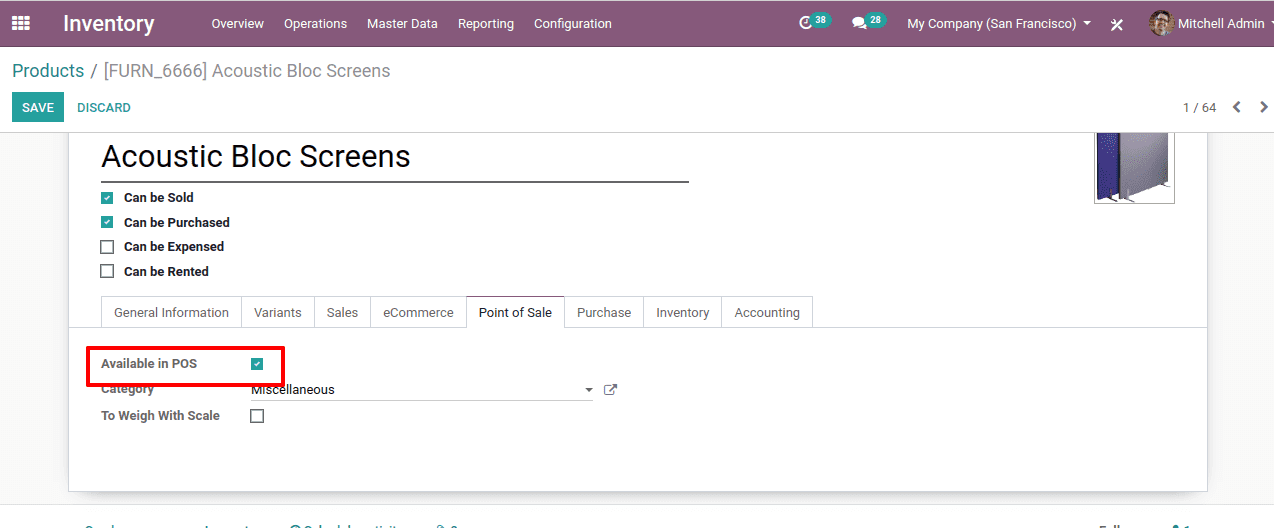This screenshot has height=528, width=1274.
Task: Click the product image thumbnail
Action: click(x=1134, y=167)
